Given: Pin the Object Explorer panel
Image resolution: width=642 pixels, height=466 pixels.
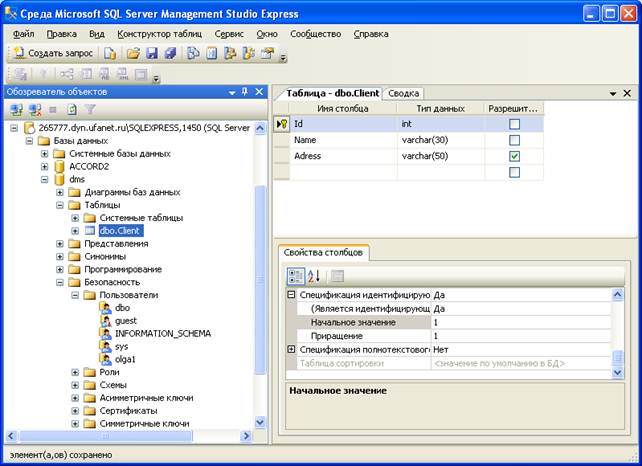Looking at the screenshot, I should pos(245,92).
